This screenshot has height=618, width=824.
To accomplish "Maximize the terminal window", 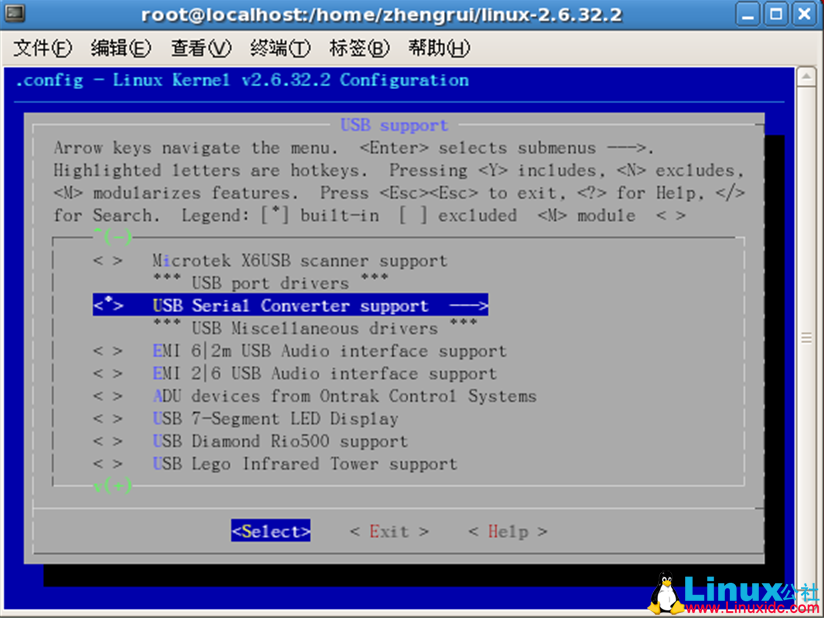I will [776, 14].
